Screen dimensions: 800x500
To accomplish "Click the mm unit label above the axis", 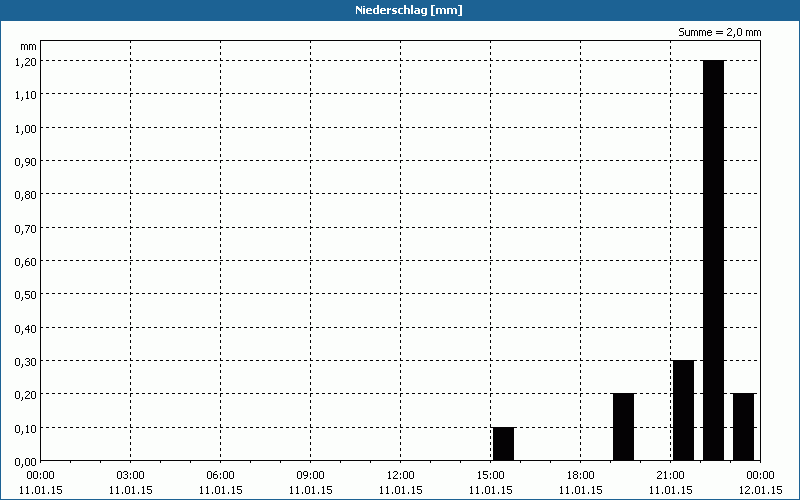I will 29,46.
